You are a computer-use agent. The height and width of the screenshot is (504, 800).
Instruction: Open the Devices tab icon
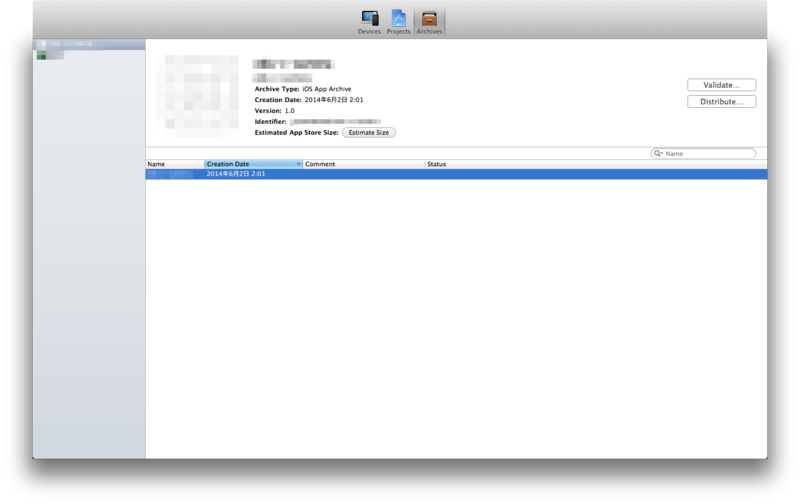369,22
